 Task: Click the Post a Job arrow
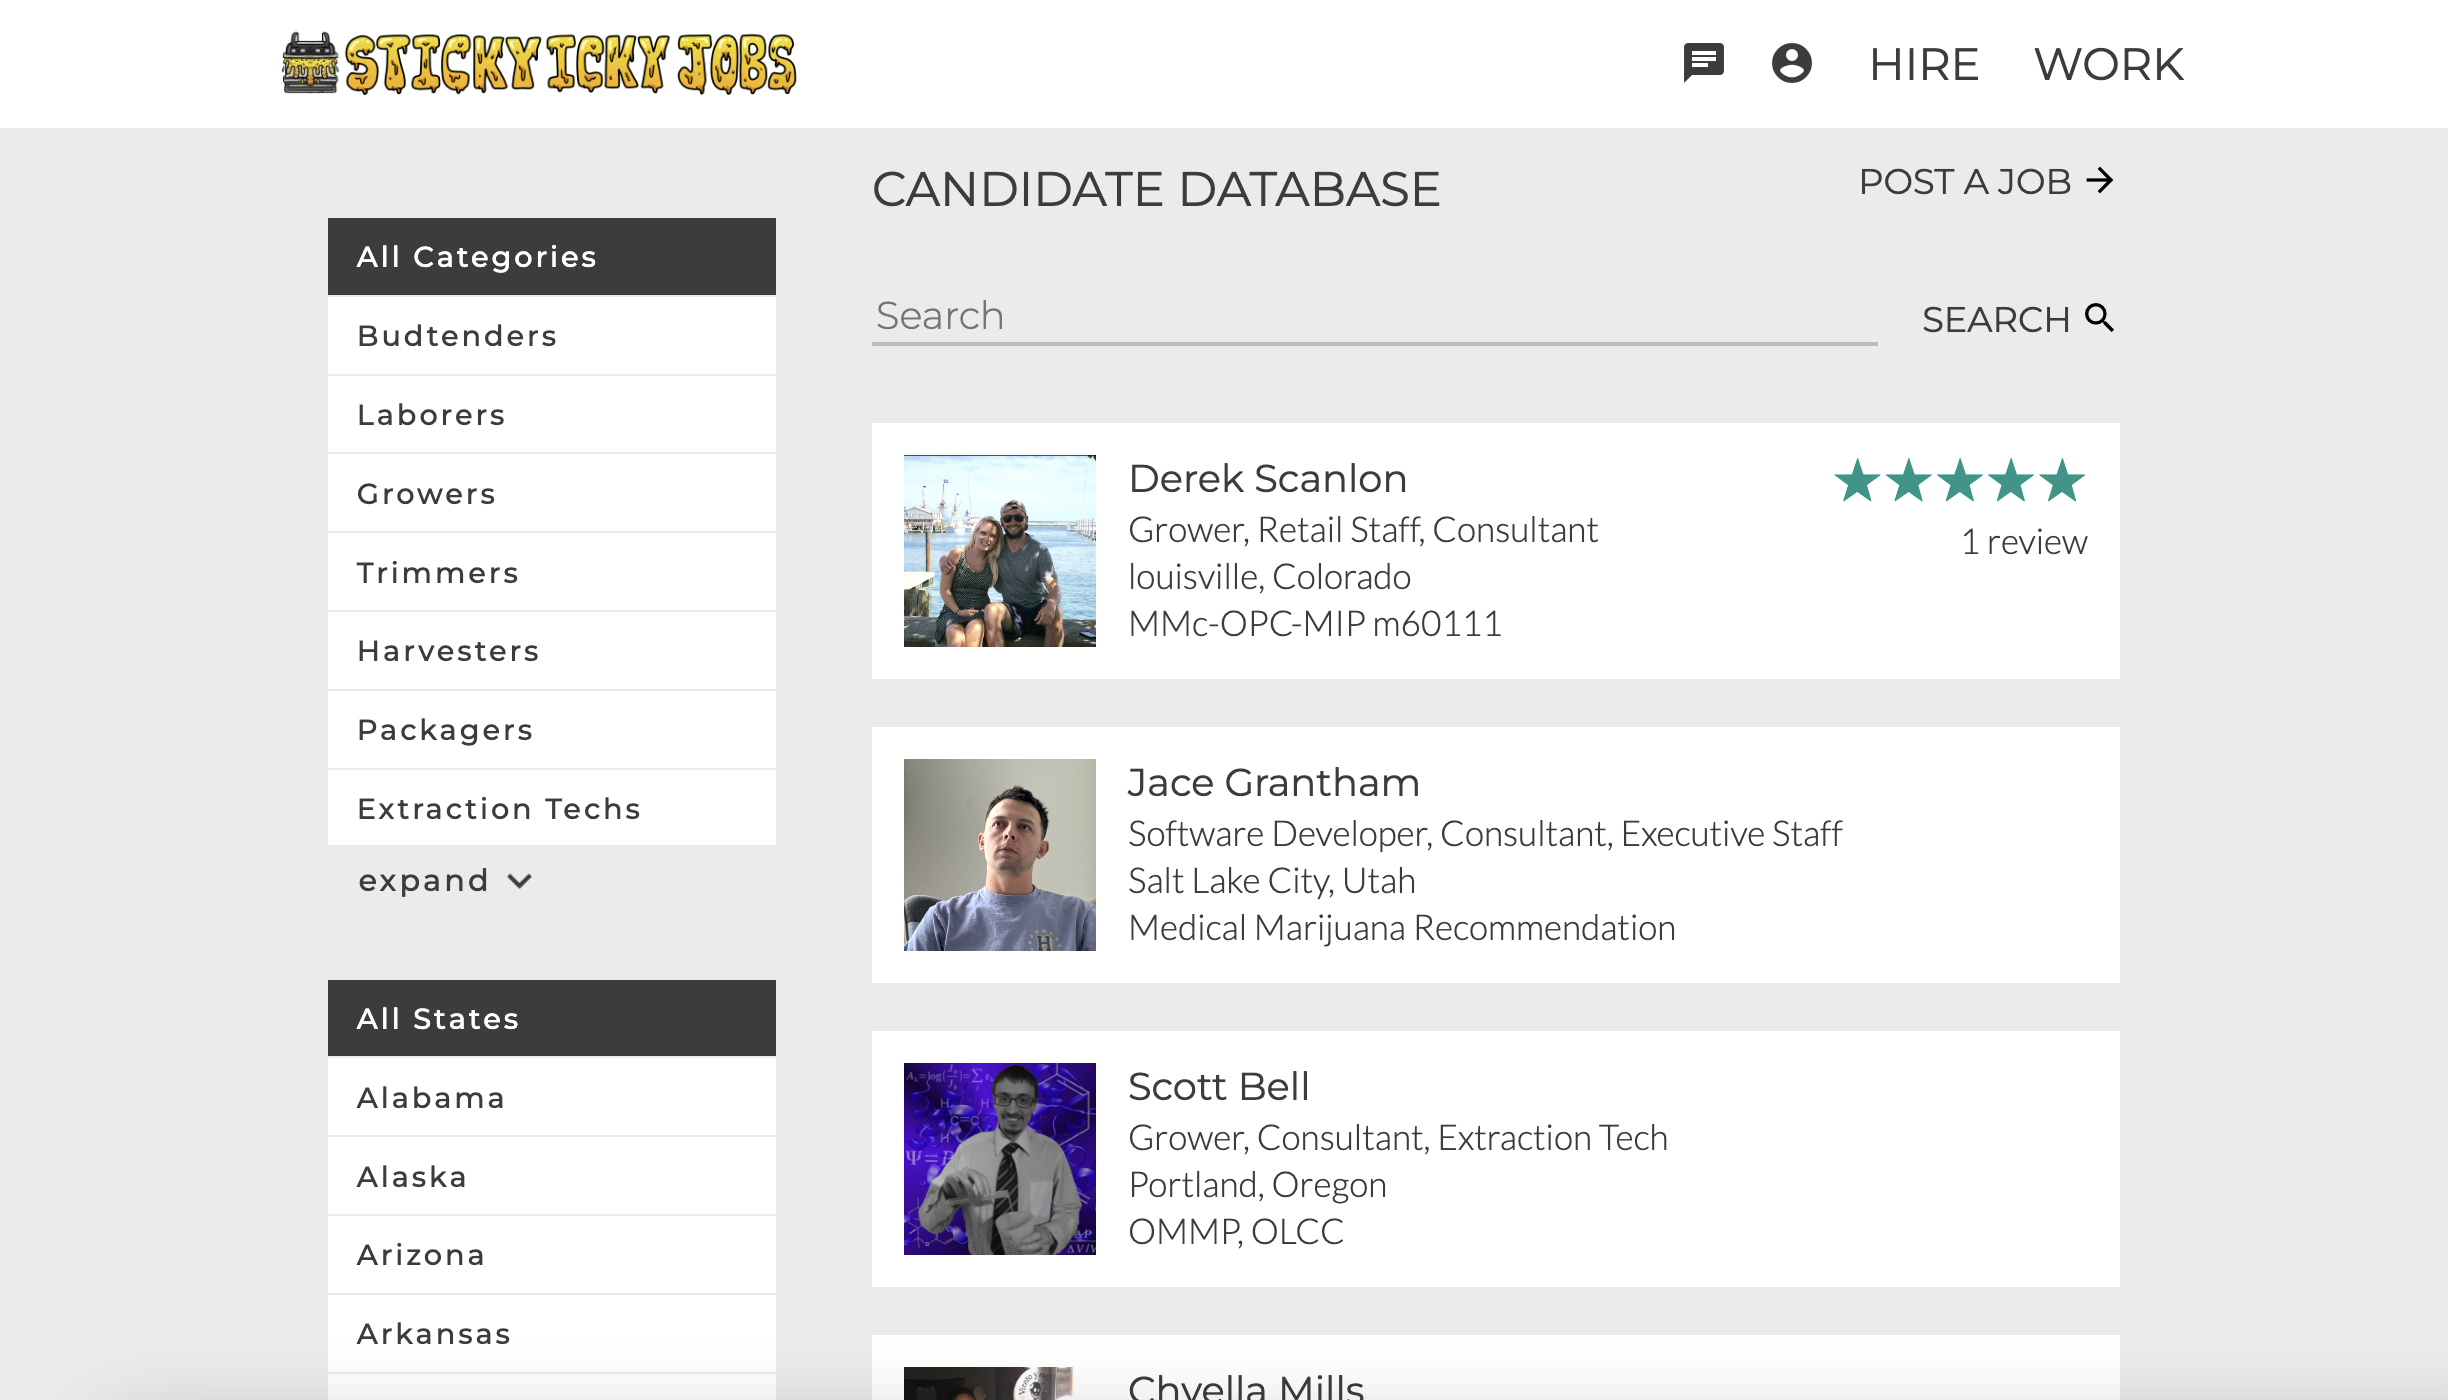(x=2100, y=181)
